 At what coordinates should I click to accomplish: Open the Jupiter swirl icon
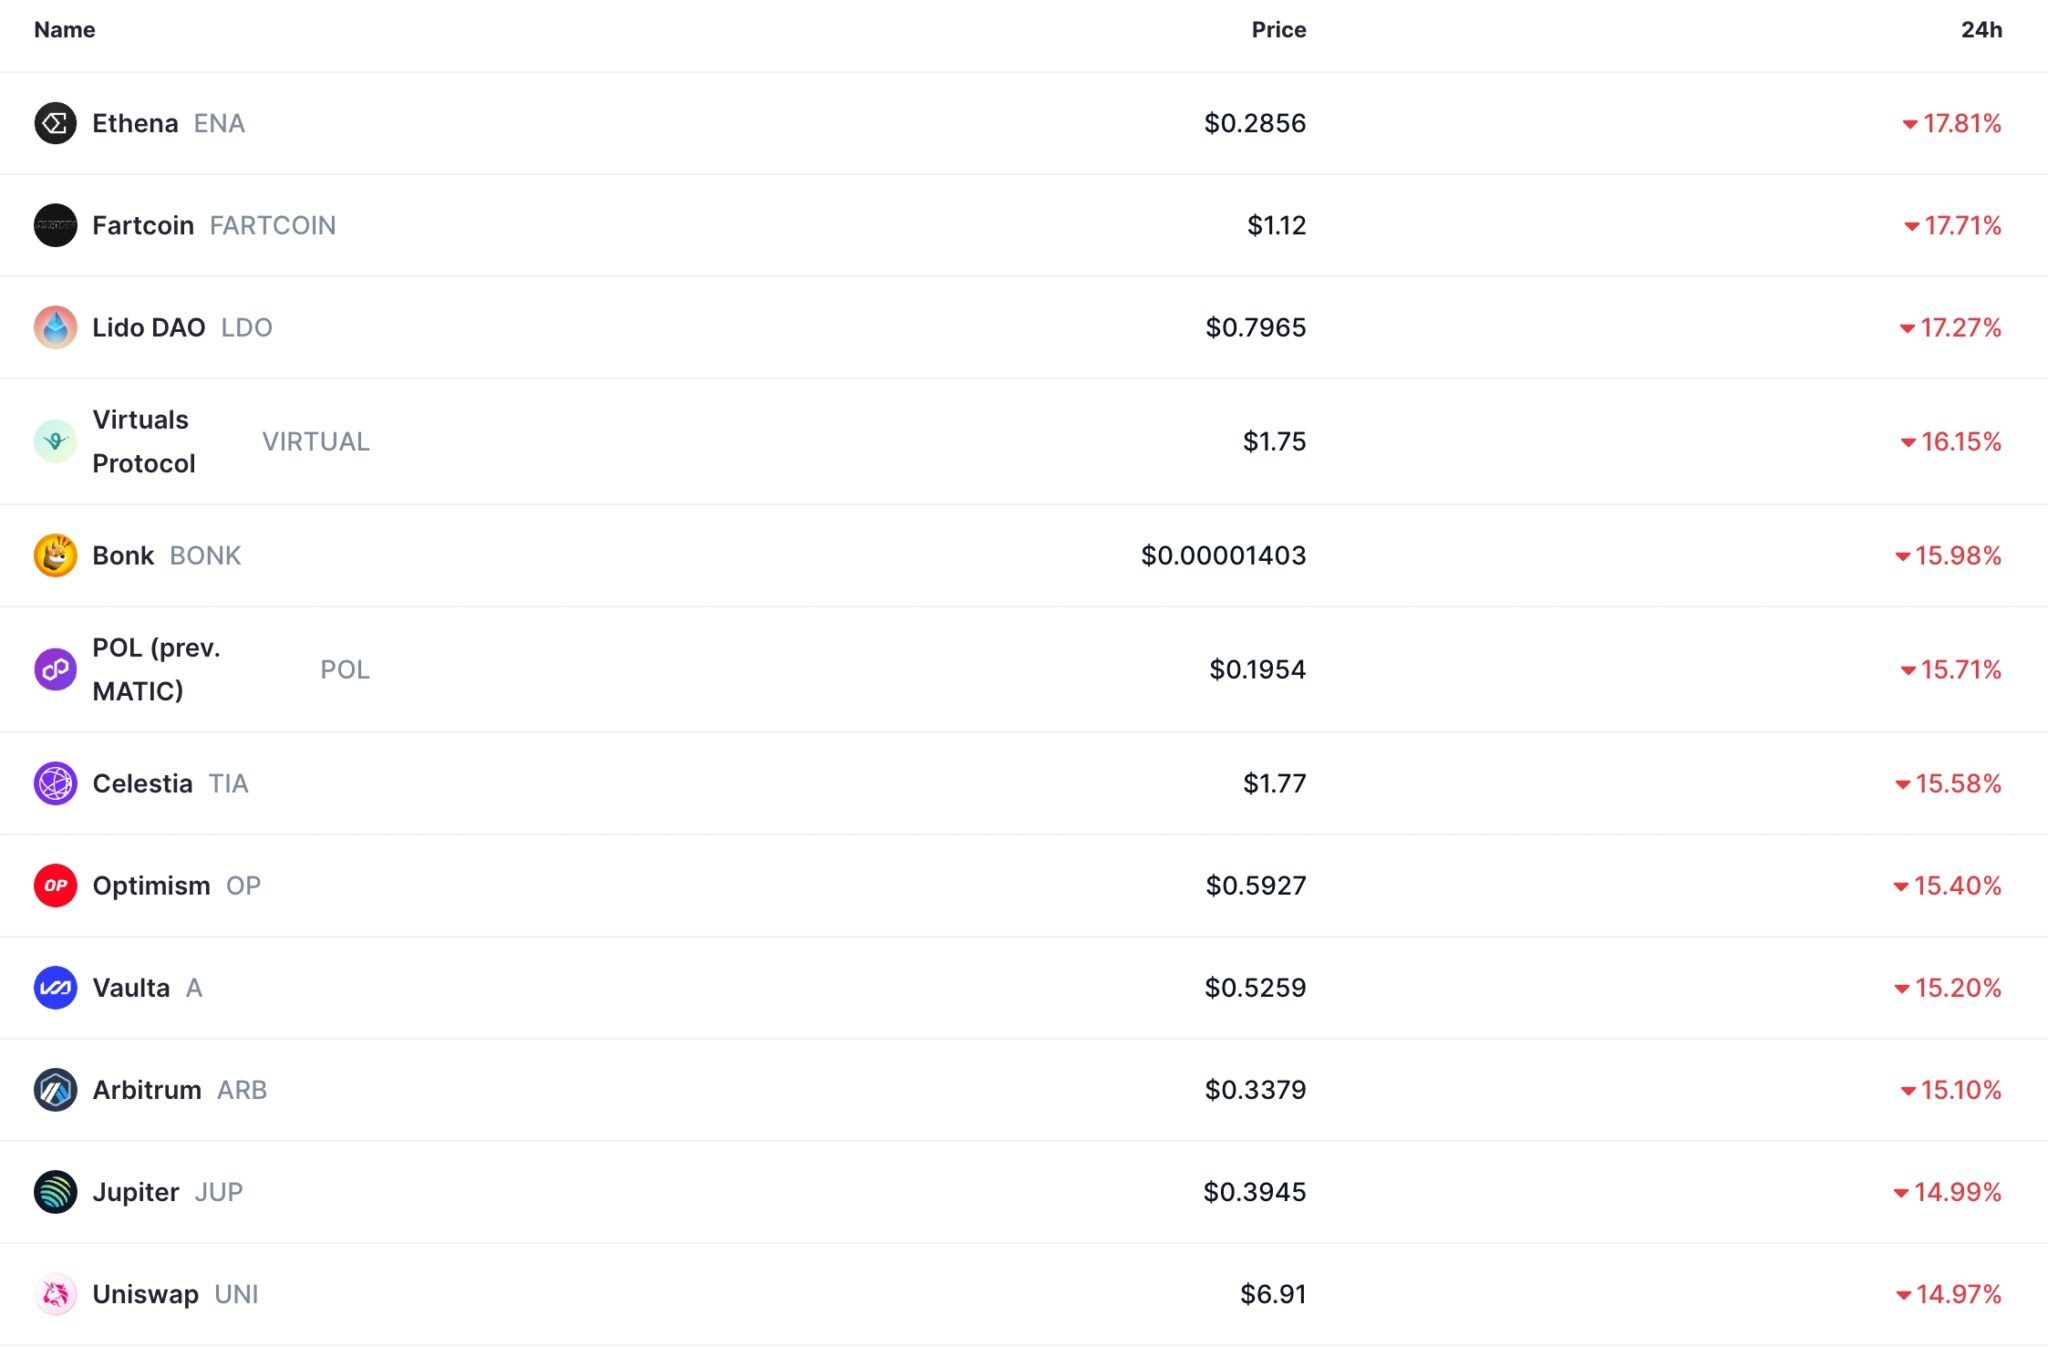tap(55, 1191)
